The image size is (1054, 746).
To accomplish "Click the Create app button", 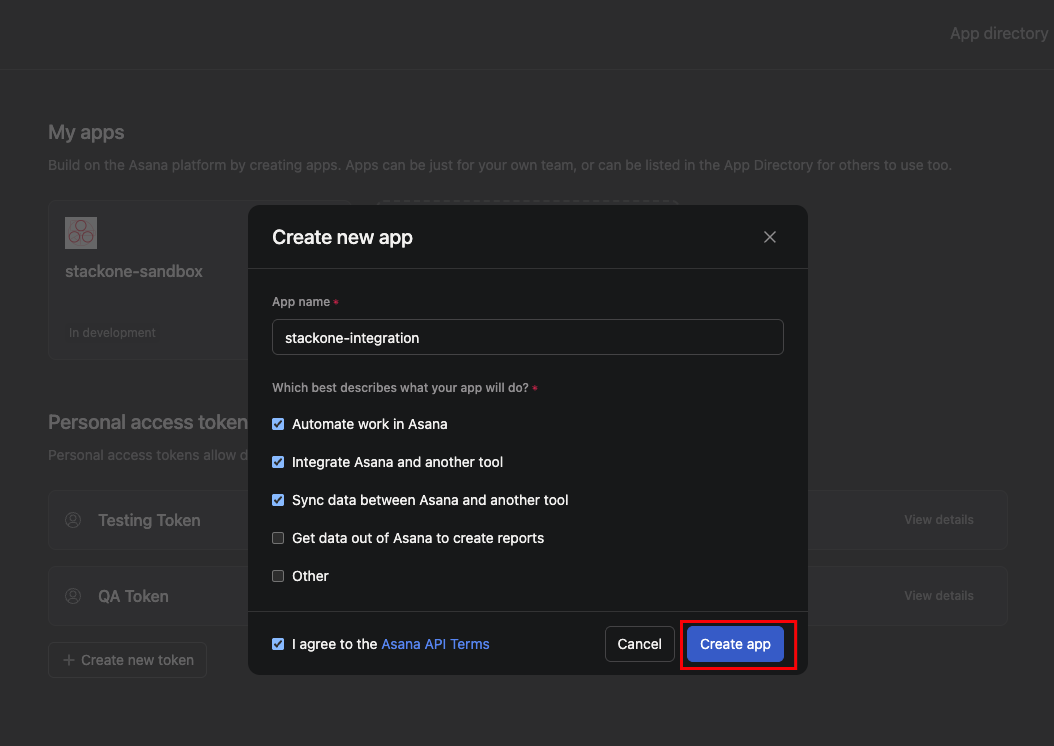I will coord(735,644).
